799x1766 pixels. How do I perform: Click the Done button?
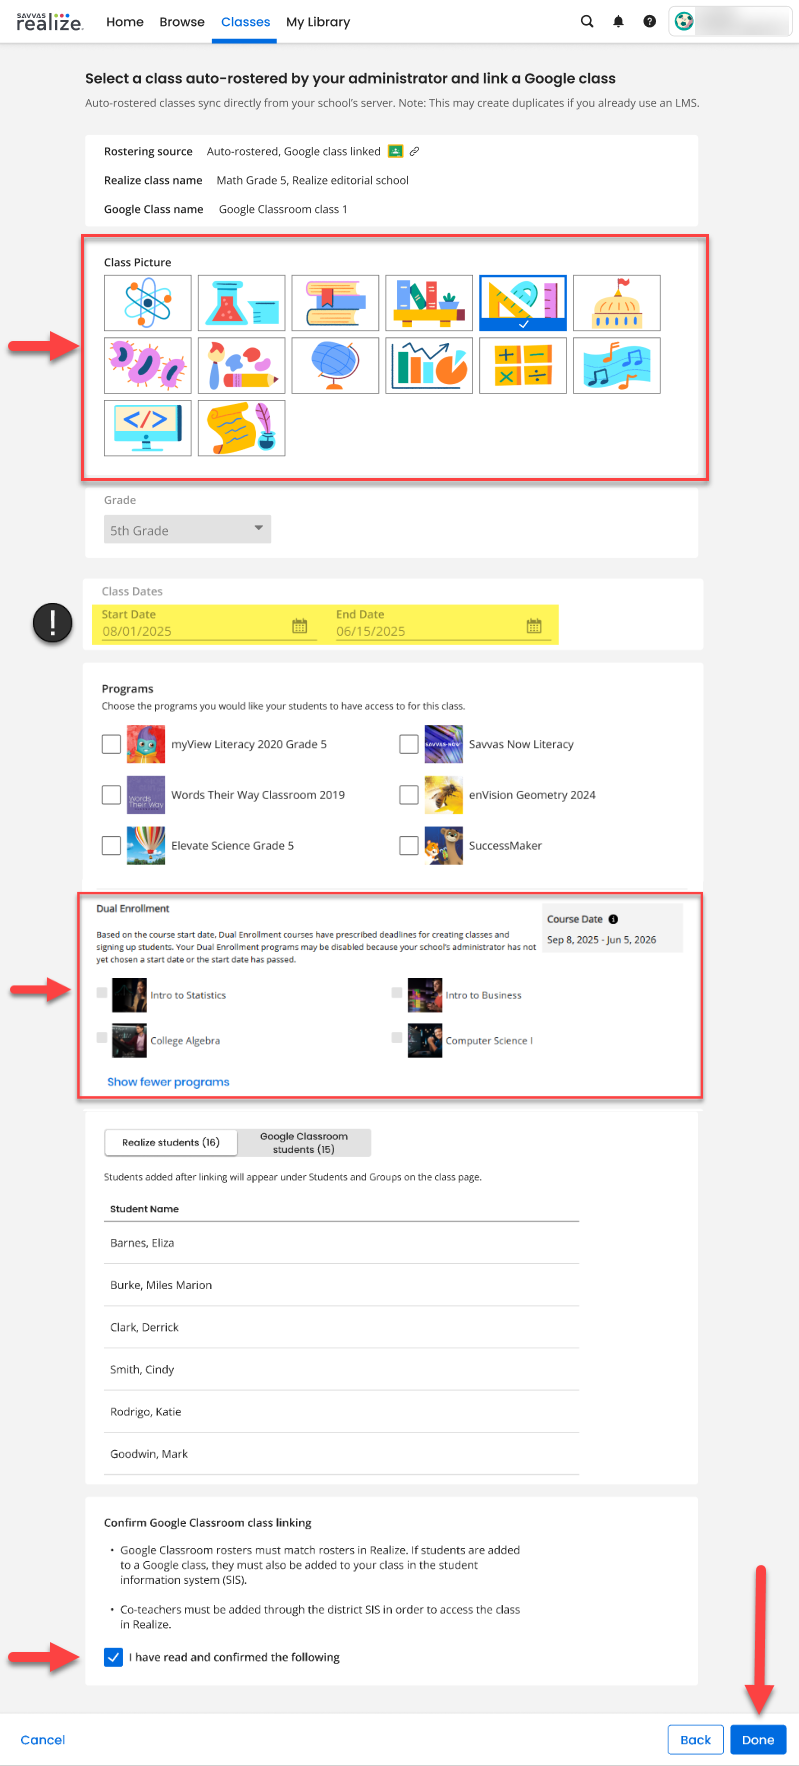(x=758, y=1740)
